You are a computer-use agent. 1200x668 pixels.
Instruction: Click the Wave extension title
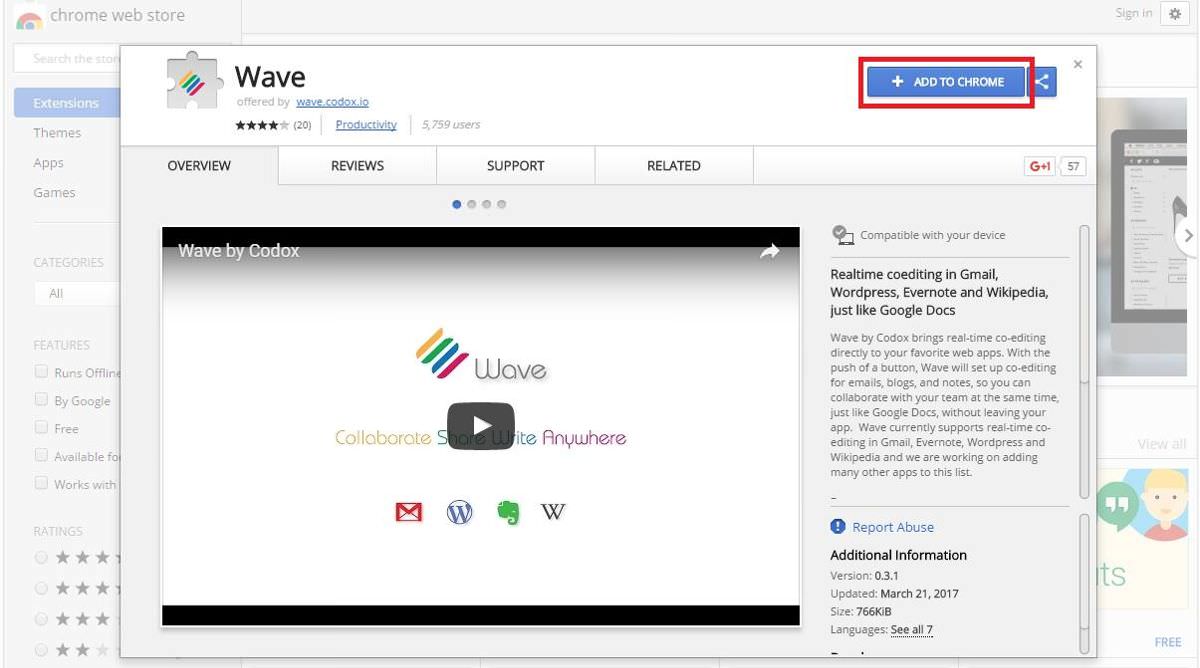point(270,76)
